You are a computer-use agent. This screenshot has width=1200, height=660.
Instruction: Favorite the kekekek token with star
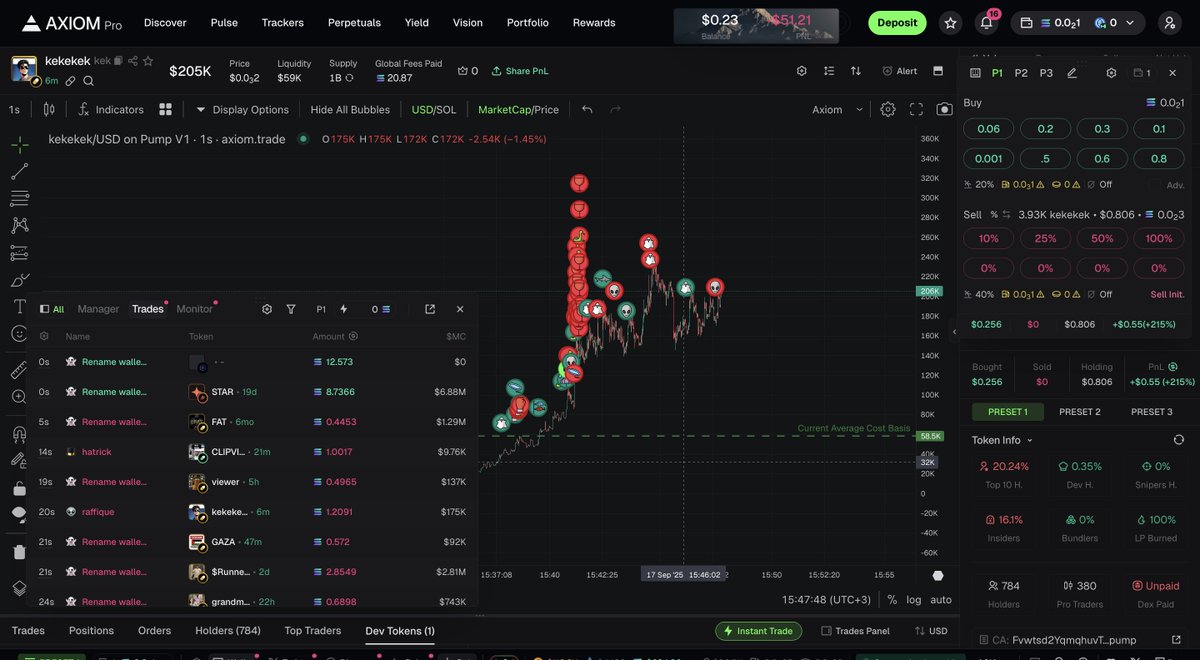coord(148,61)
